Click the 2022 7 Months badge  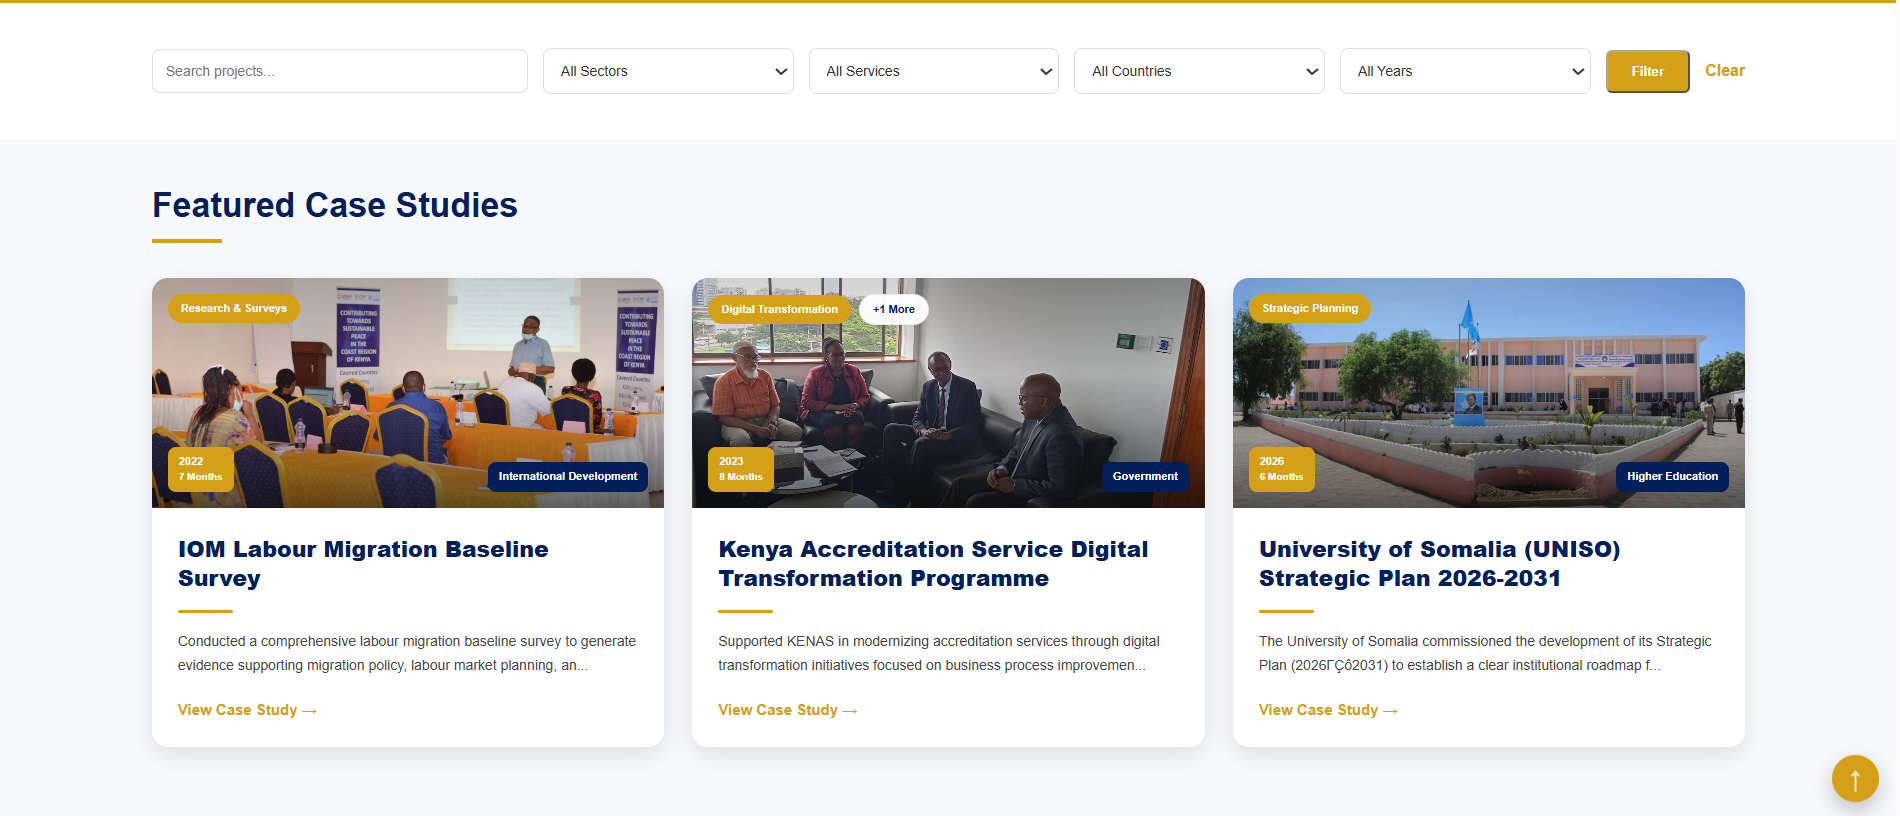point(201,469)
